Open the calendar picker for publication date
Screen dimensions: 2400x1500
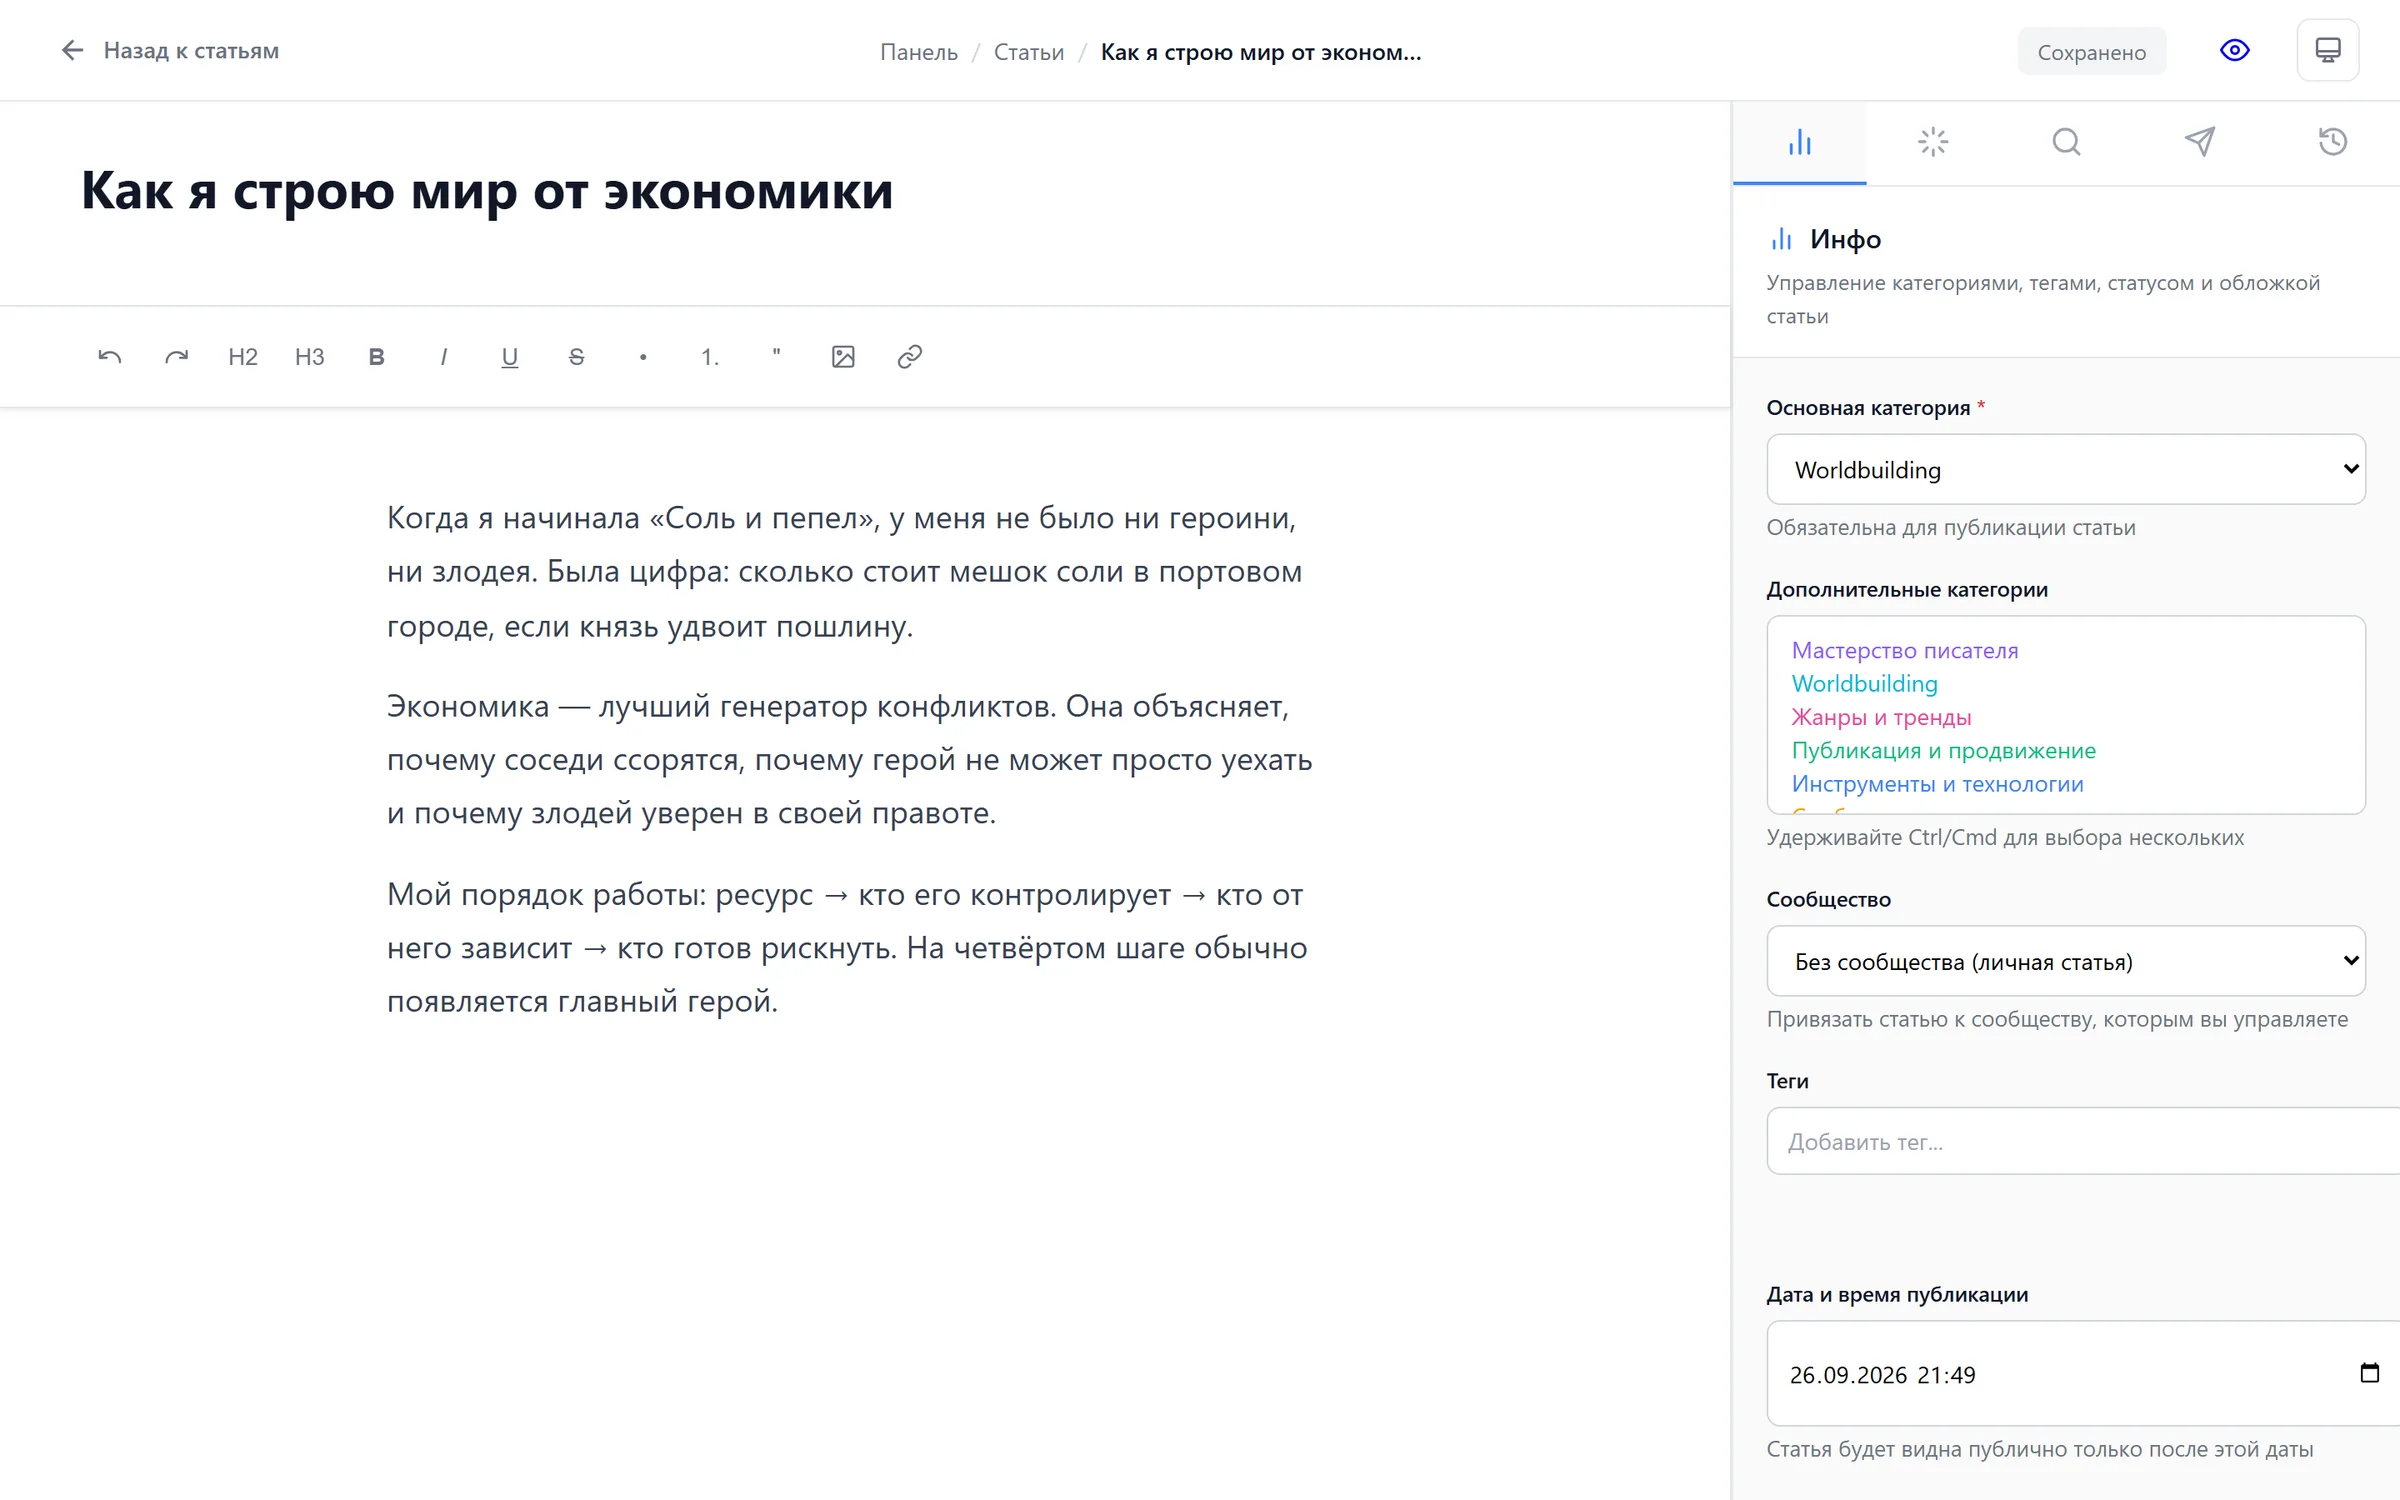point(2369,1373)
